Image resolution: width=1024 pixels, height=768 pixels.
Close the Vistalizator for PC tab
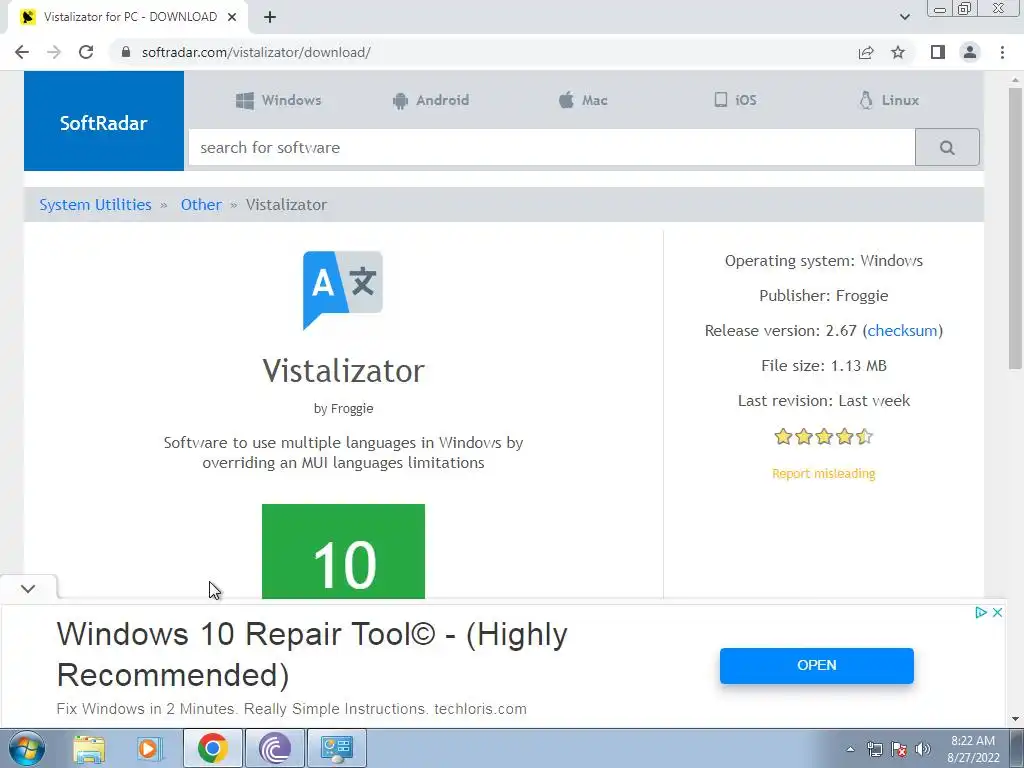(232, 17)
